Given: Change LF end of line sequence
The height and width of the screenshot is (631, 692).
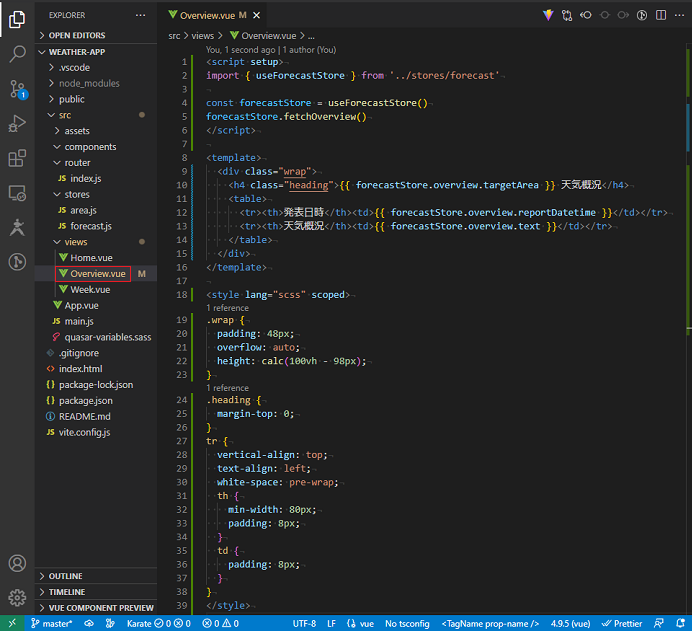Looking at the screenshot, I should 331,623.
